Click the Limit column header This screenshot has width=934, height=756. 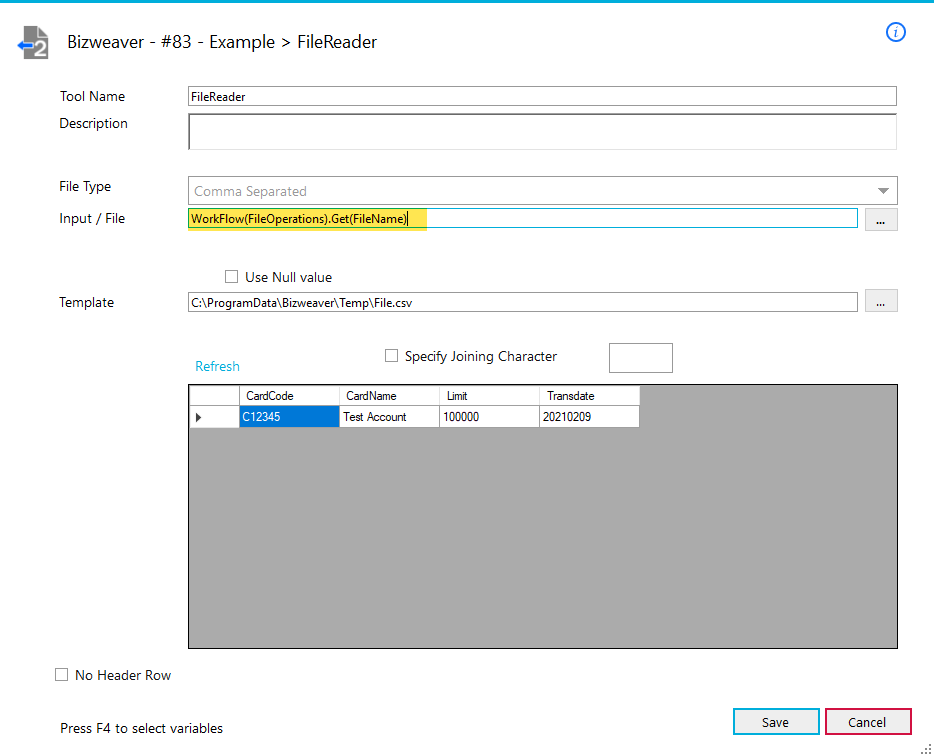pyautogui.click(x=489, y=396)
